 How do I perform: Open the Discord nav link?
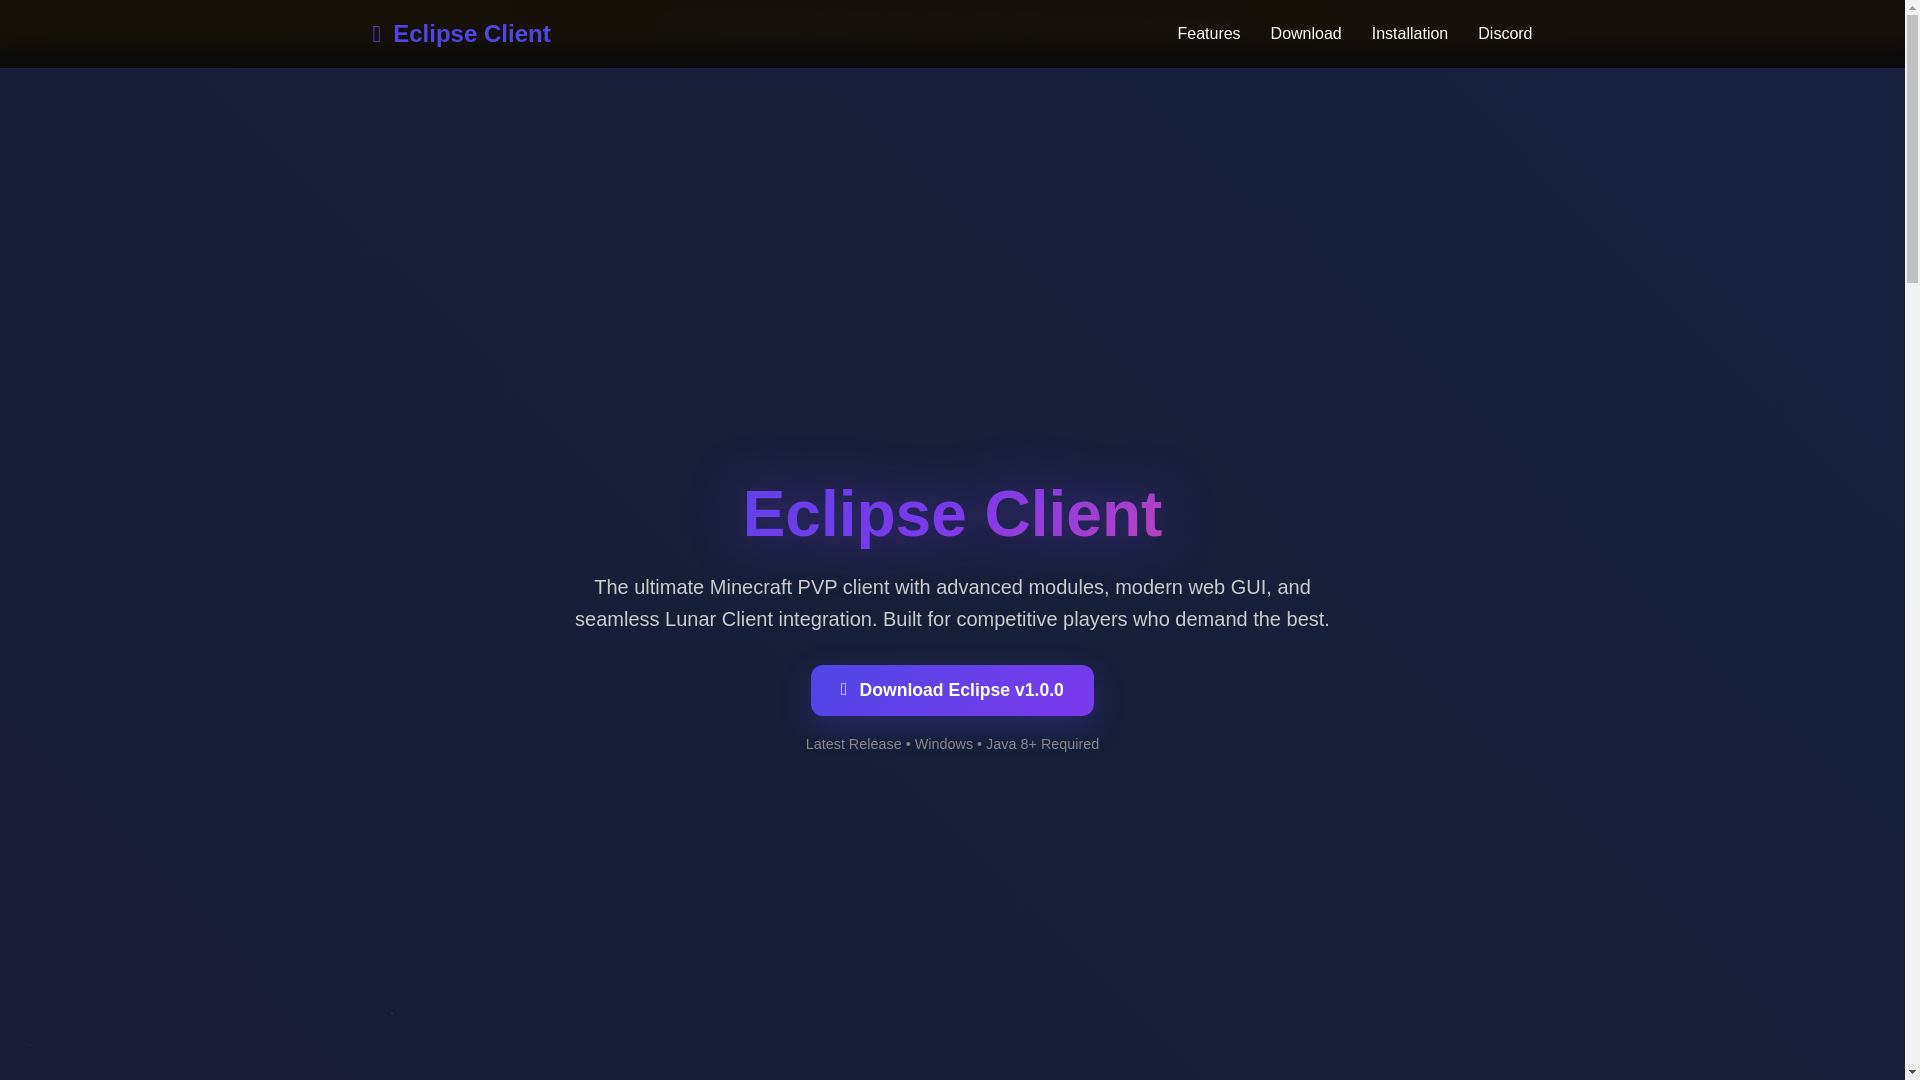tap(1504, 34)
